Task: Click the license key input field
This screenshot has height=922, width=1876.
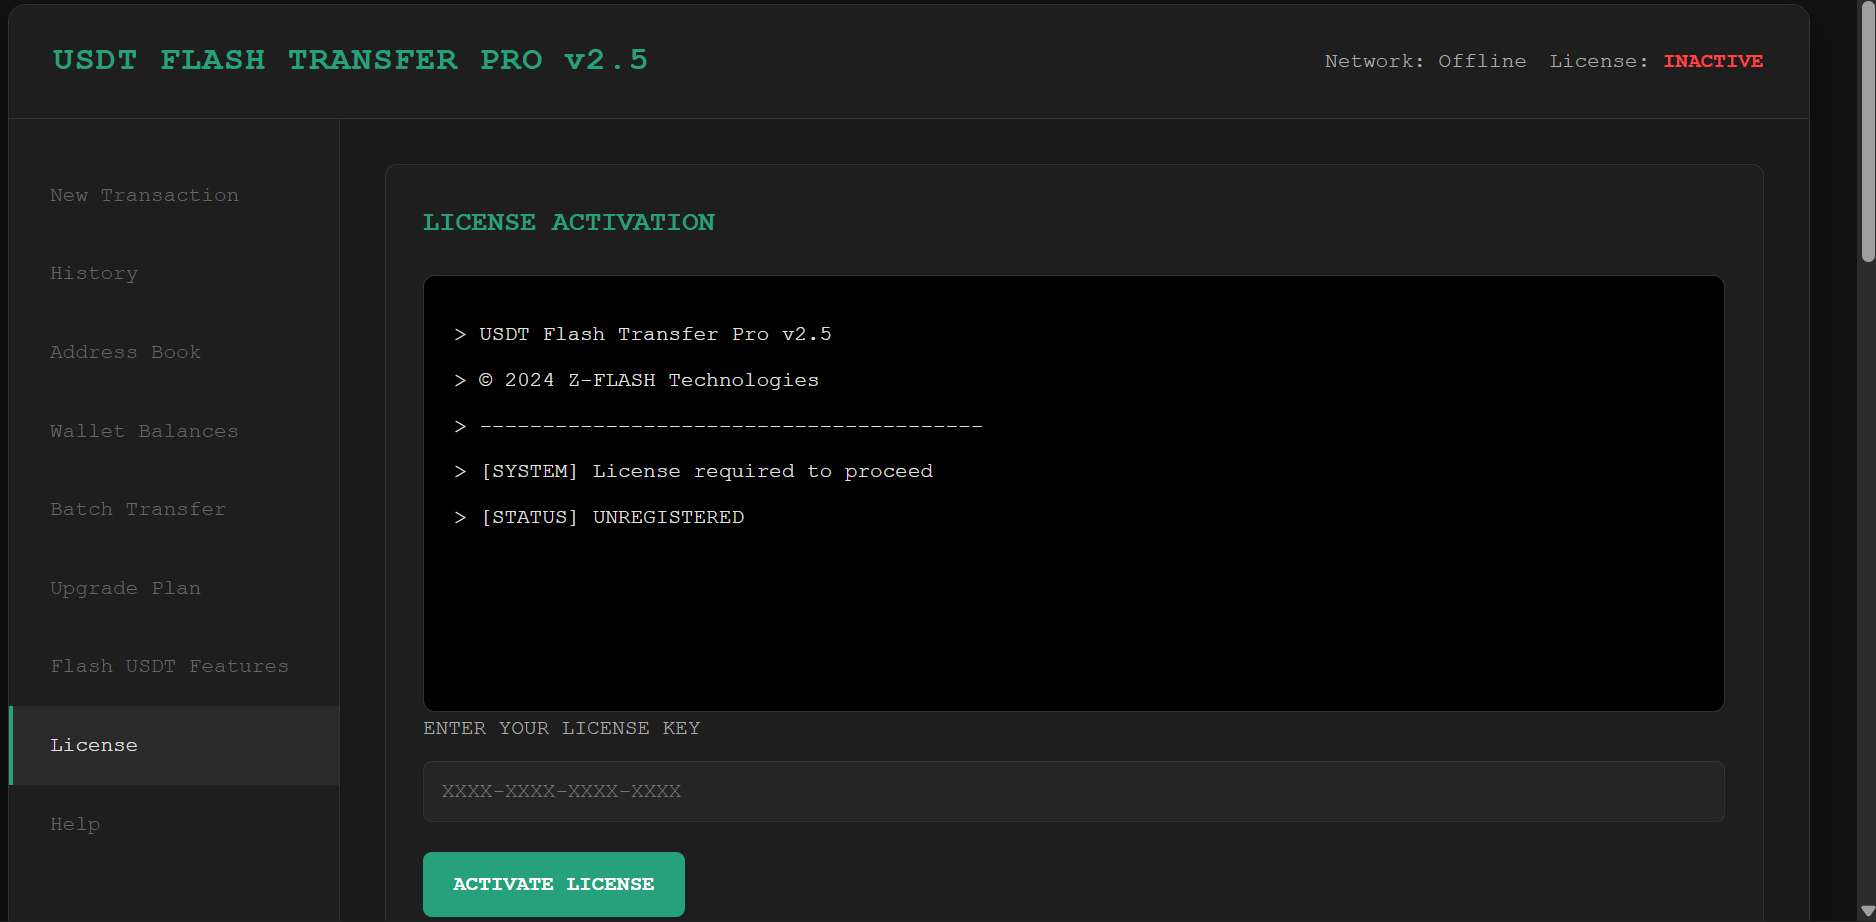Action: [1073, 792]
